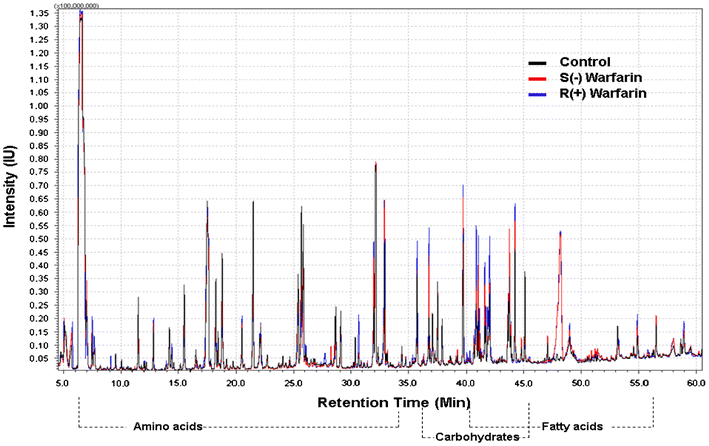Click the x-axis tick label 15.0
Viewport: 709px width, 446px height.
click(x=178, y=383)
